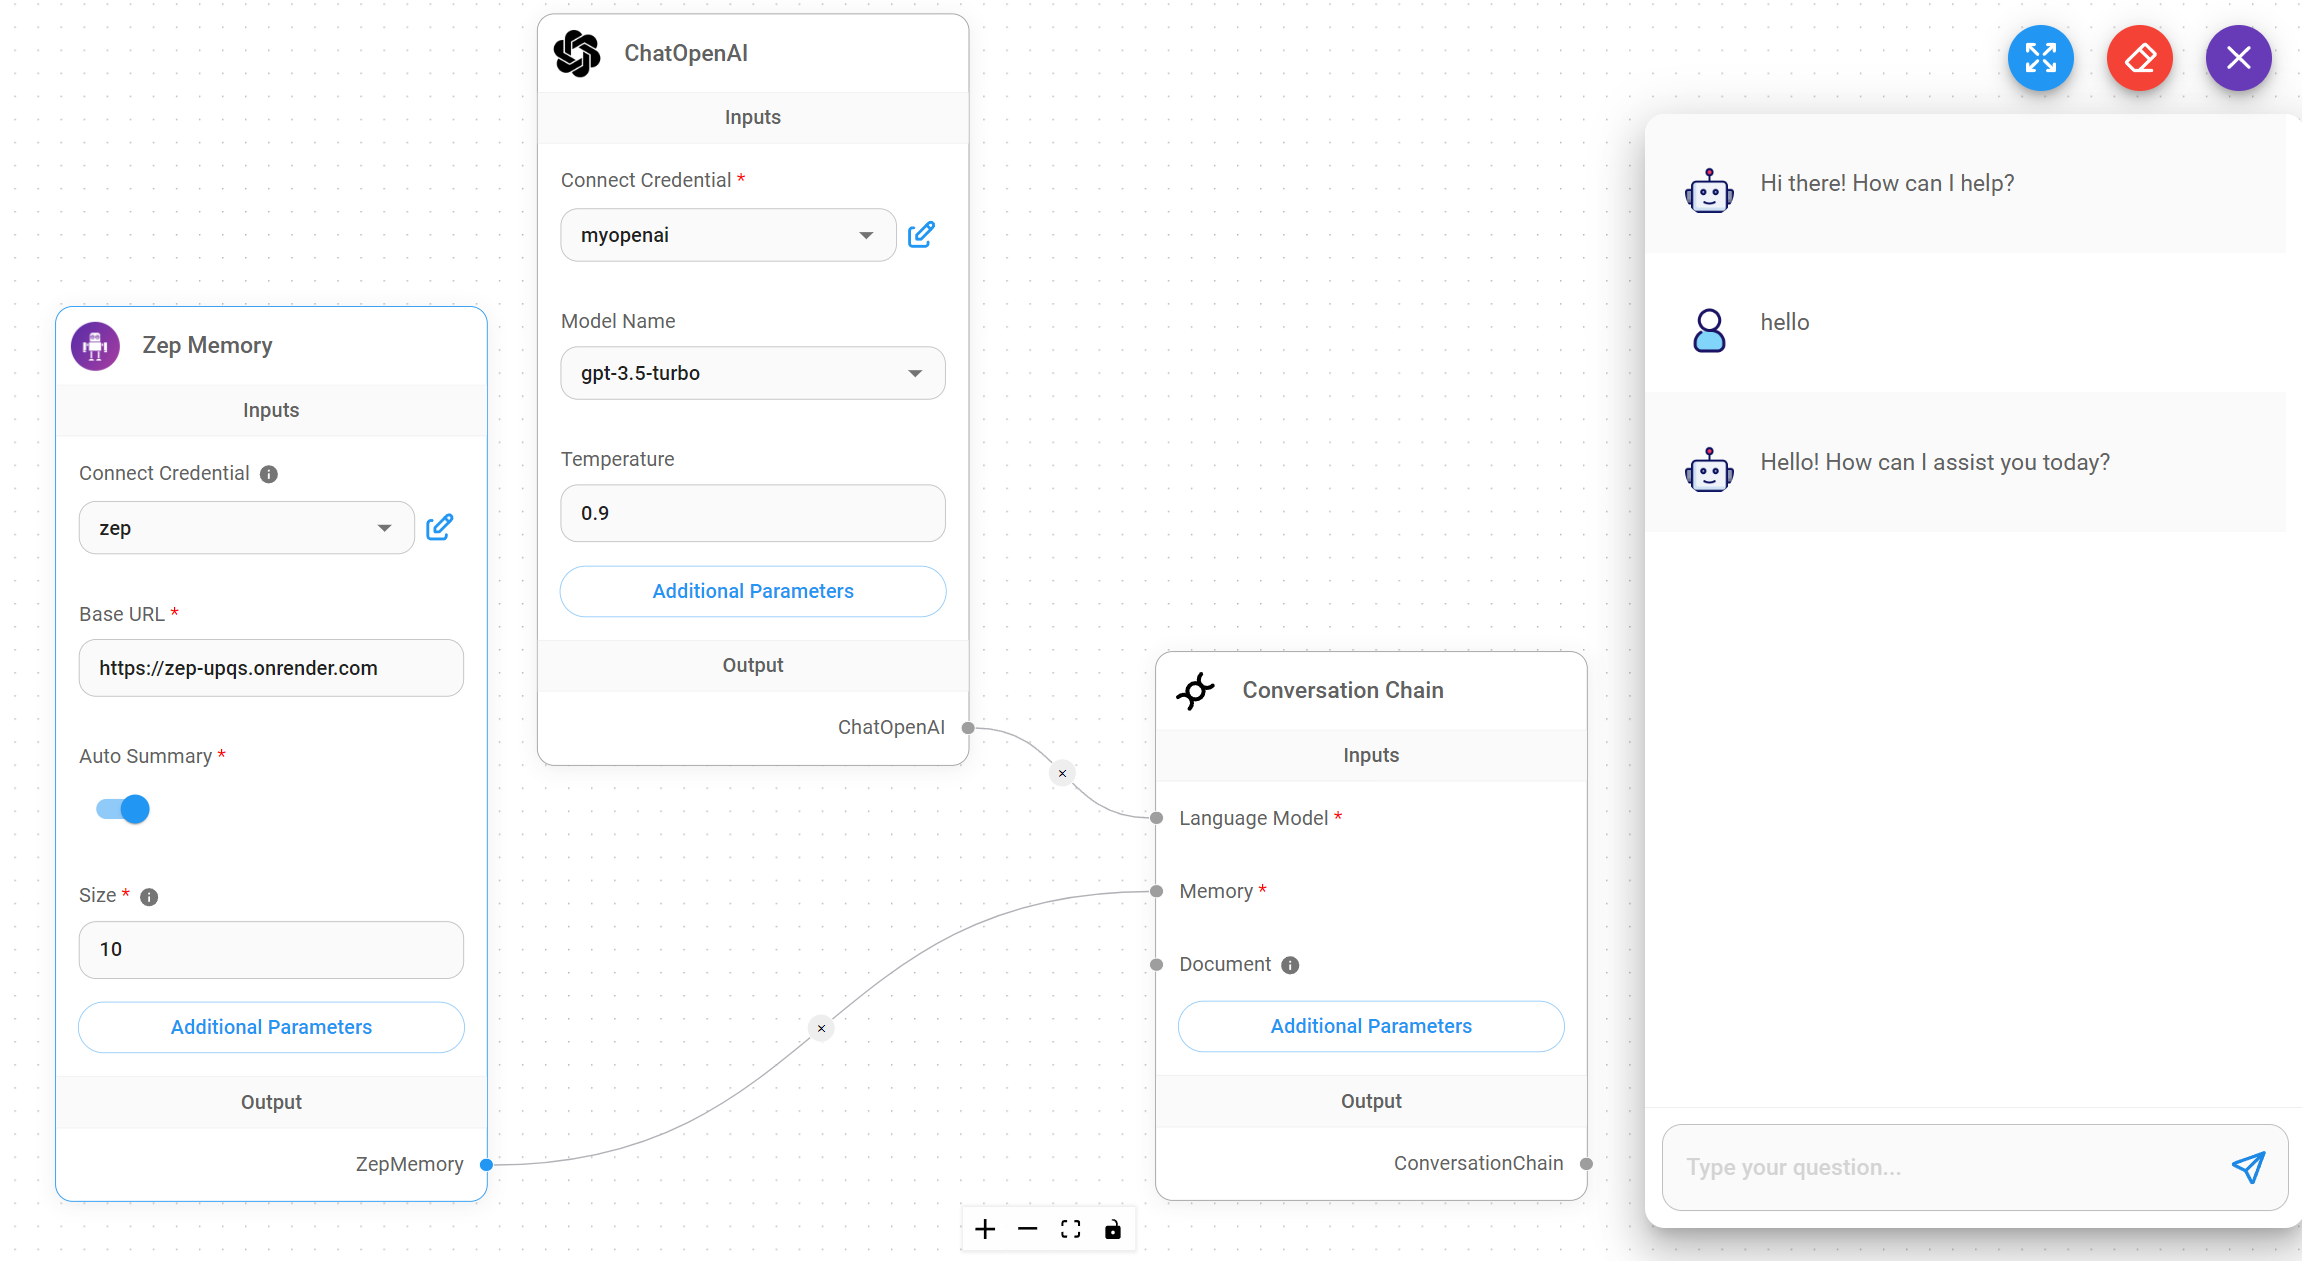
Task: Send message with paper plane icon
Action: click(x=2248, y=1167)
